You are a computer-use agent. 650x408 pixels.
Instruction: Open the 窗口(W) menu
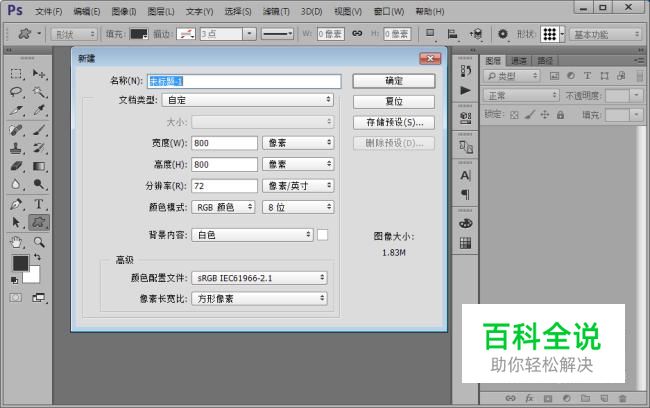pos(389,12)
